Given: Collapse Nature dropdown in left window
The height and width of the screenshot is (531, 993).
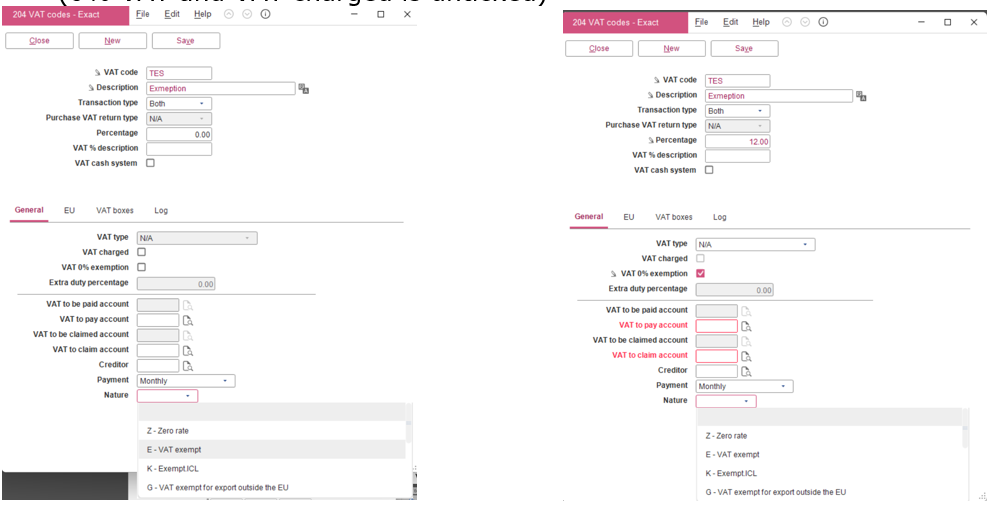Looking at the screenshot, I should click(168, 396).
